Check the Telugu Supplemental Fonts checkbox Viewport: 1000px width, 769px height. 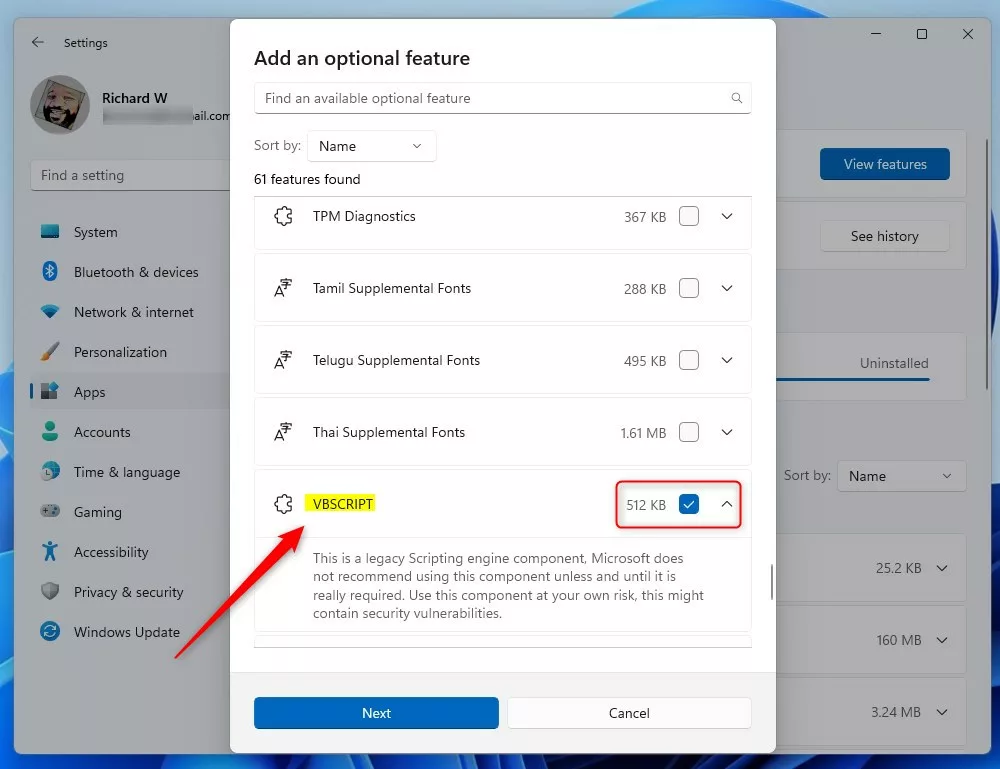689,360
